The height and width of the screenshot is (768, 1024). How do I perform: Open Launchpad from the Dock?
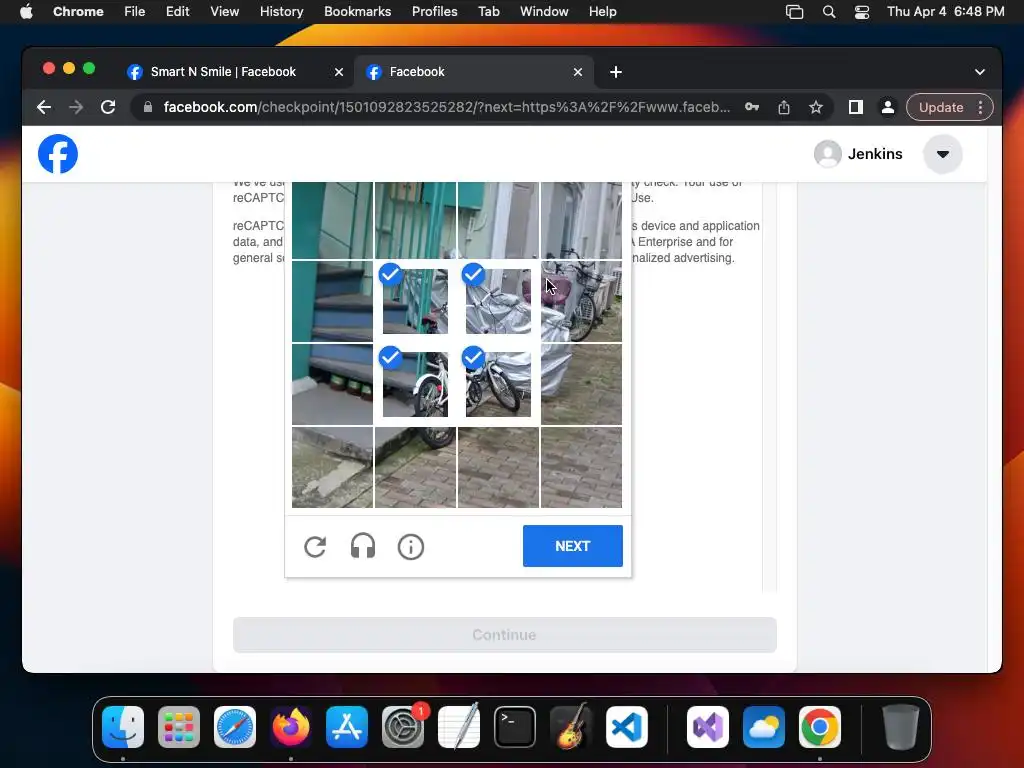pyautogui.click(x=179, y=727)
